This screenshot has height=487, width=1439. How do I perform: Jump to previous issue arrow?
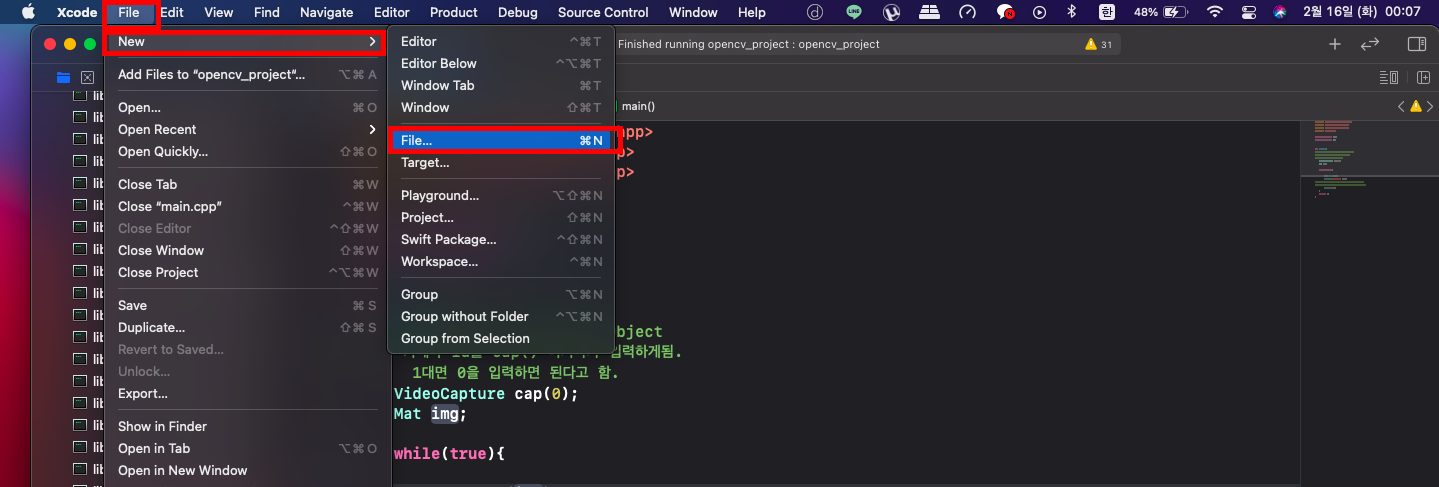[x=1401, y=106]
